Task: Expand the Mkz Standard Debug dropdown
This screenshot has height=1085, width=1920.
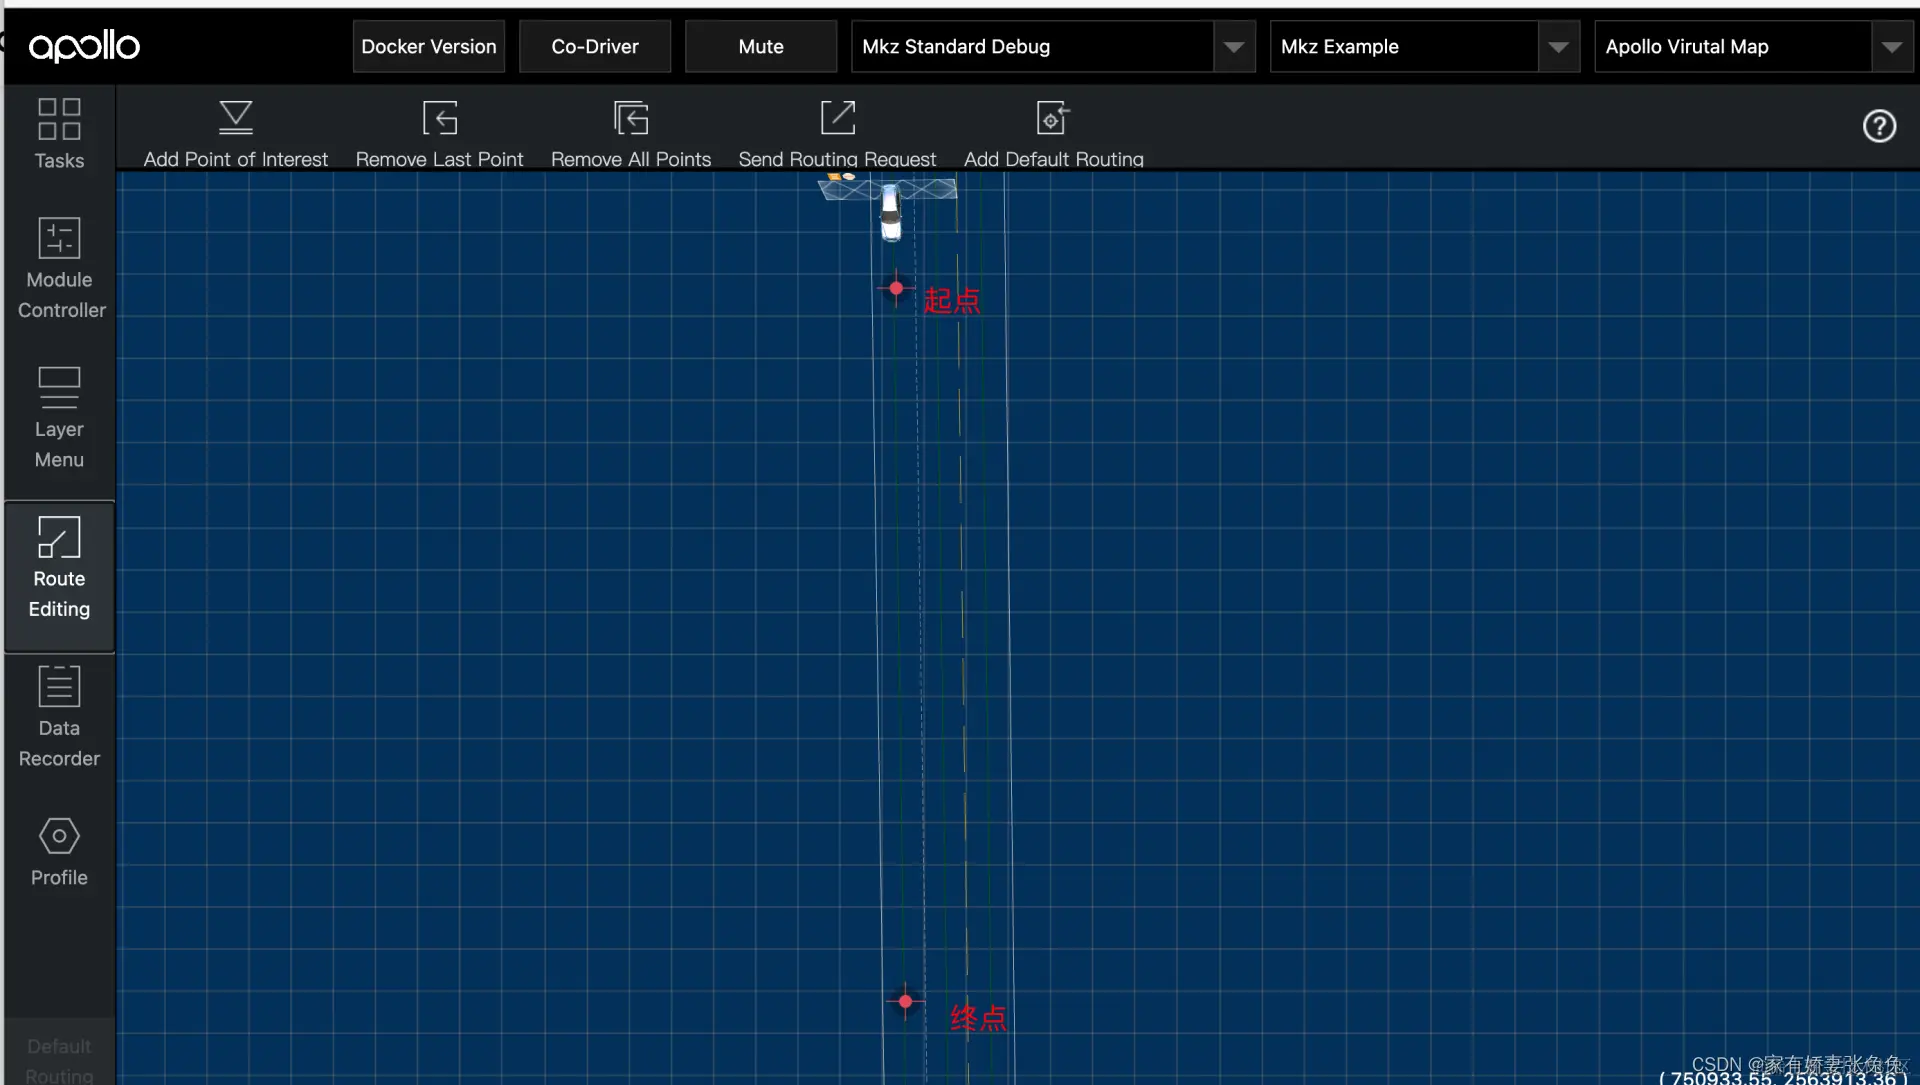Action: (x=1234, y=47)
